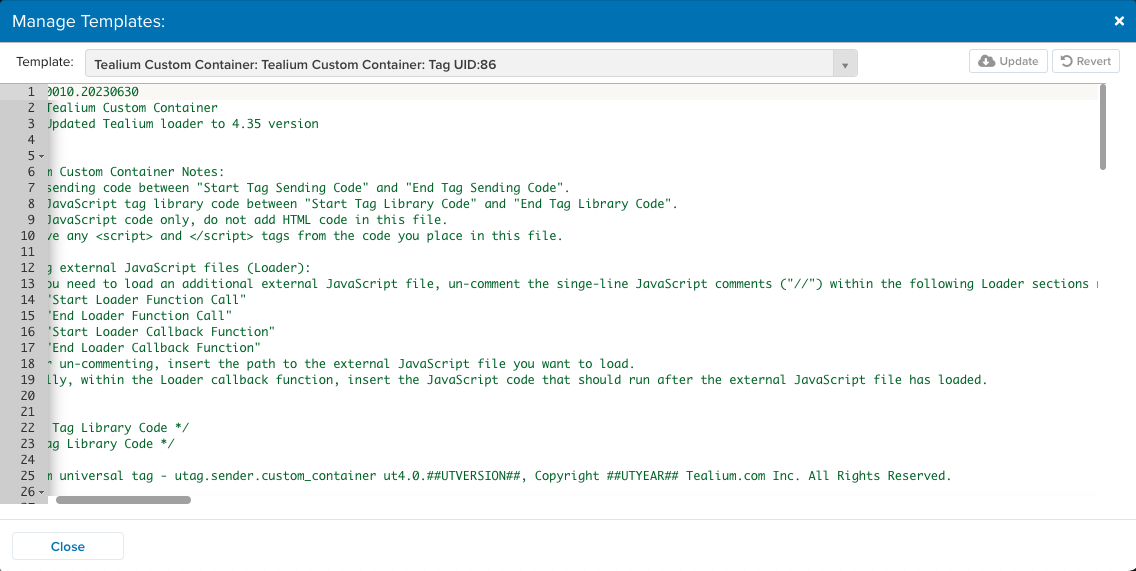Click 'Updated Tealium loader to 4.35 version' line
1136x571 pixels.
click(183, 124)
